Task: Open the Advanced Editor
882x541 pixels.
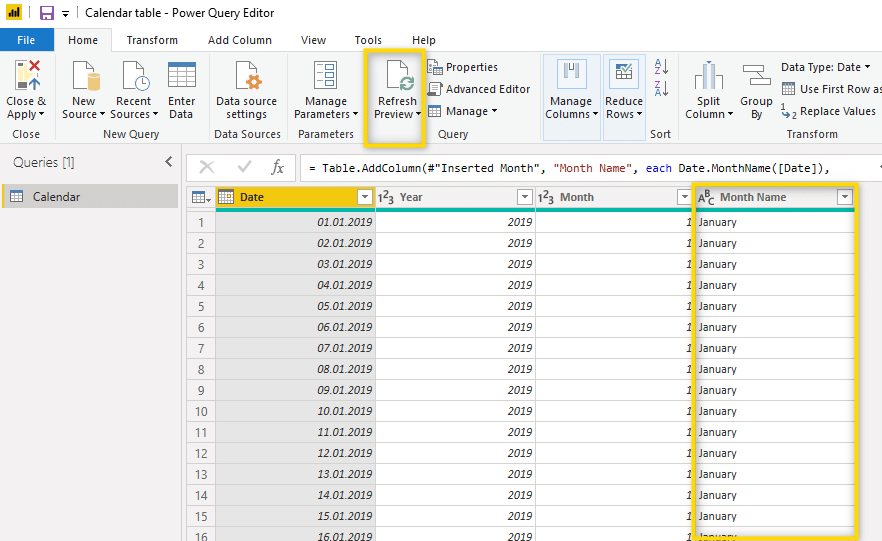Action: (478, 89)
